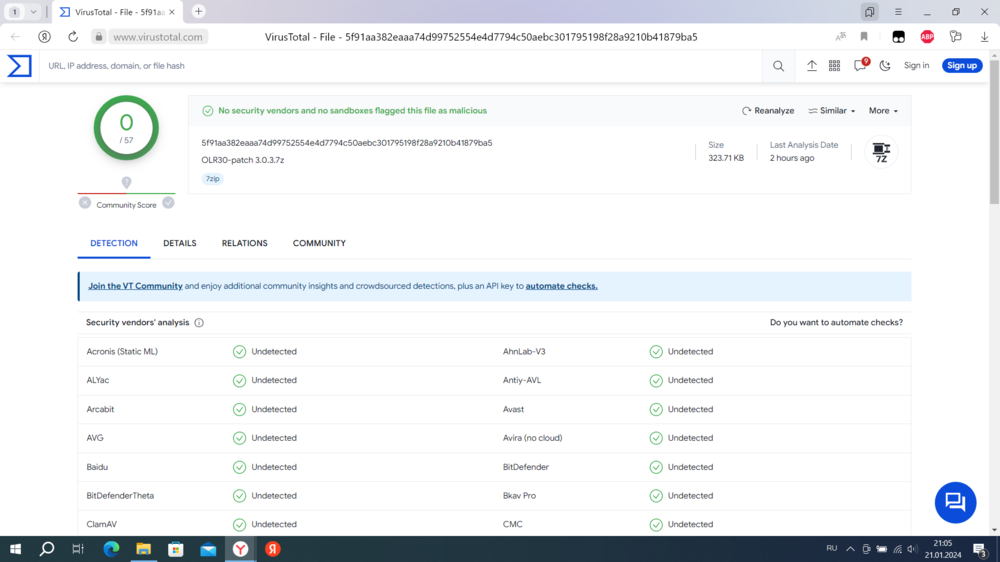
Task: Click the 7Z file type icon
Action: (881, 152)
